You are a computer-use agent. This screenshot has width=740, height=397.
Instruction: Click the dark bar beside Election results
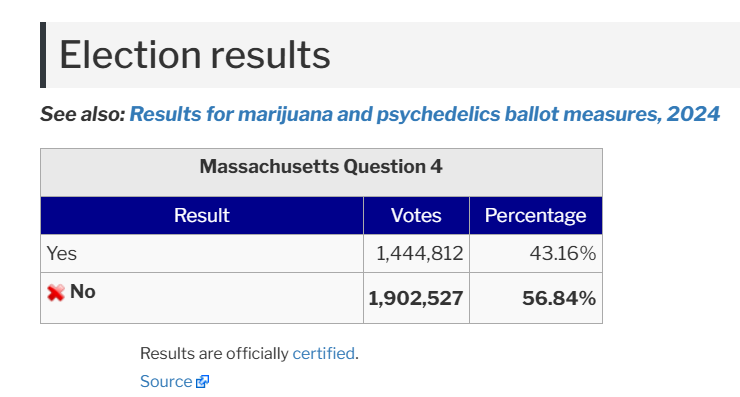43,55
